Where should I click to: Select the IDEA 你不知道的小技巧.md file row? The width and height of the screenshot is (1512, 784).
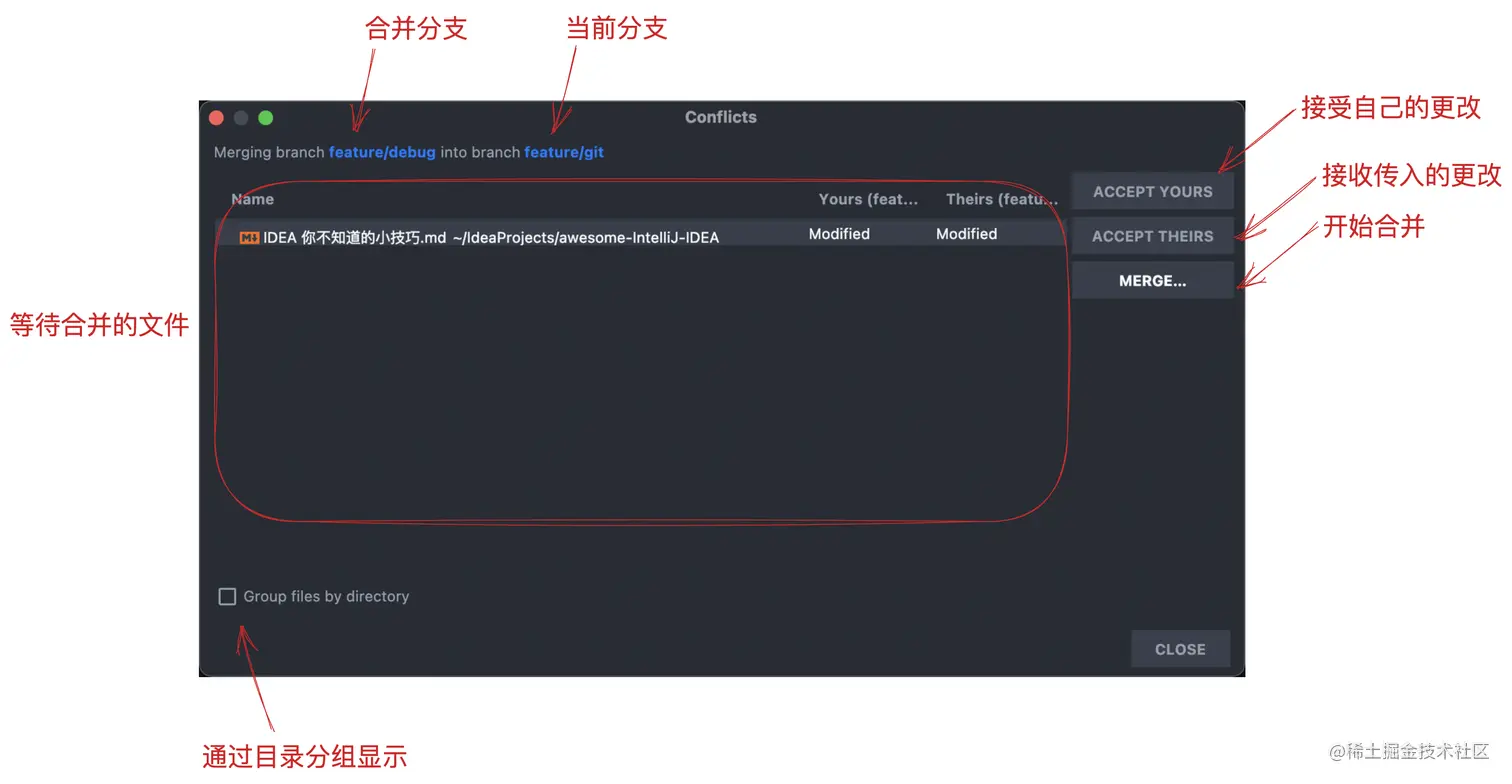640,235
